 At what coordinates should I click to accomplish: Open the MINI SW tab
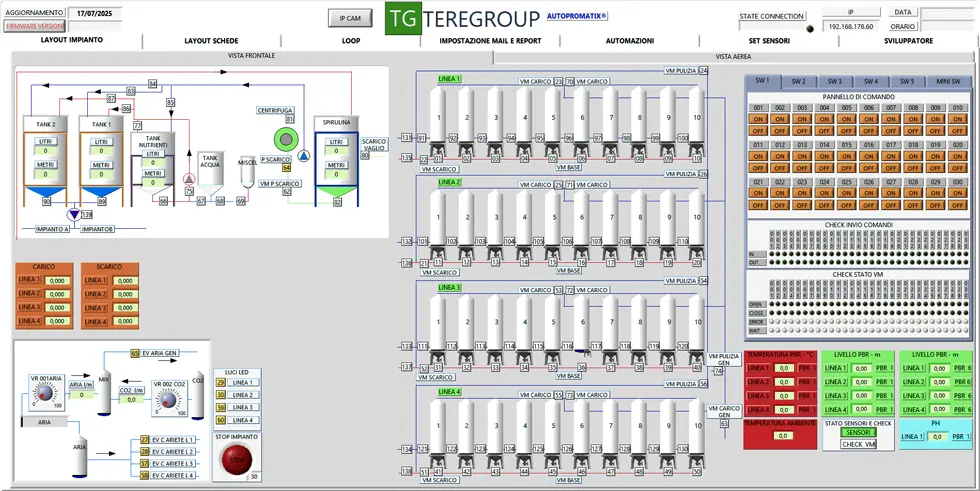tap(944, 81)
